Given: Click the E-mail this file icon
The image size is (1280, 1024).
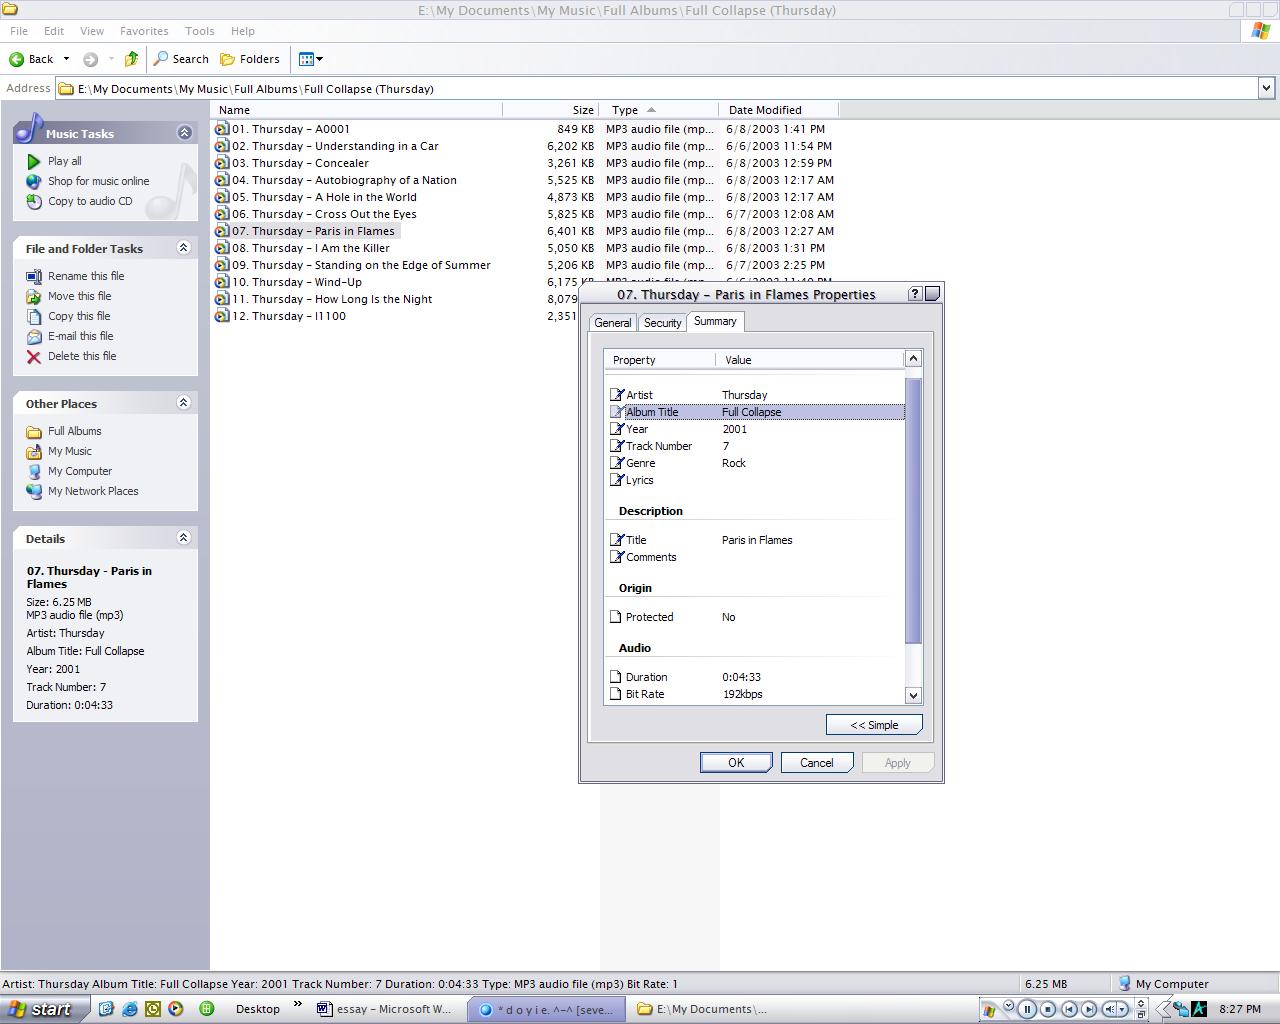Looking at the screenshot, I should (x=34, y=336).
